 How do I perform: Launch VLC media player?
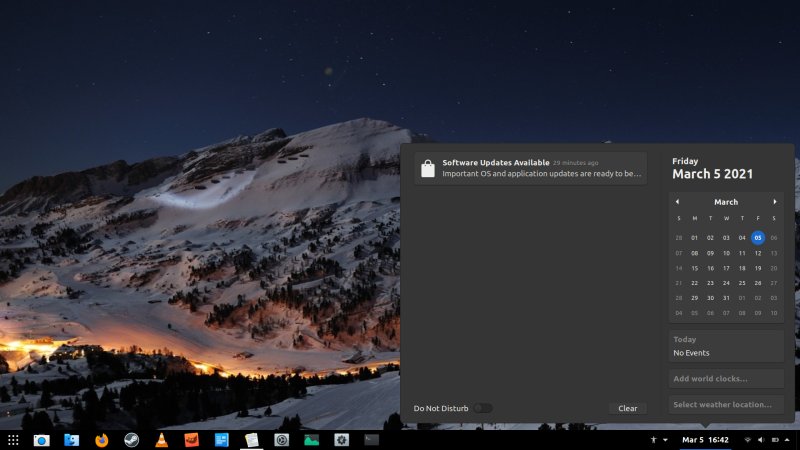pos(161,440)
